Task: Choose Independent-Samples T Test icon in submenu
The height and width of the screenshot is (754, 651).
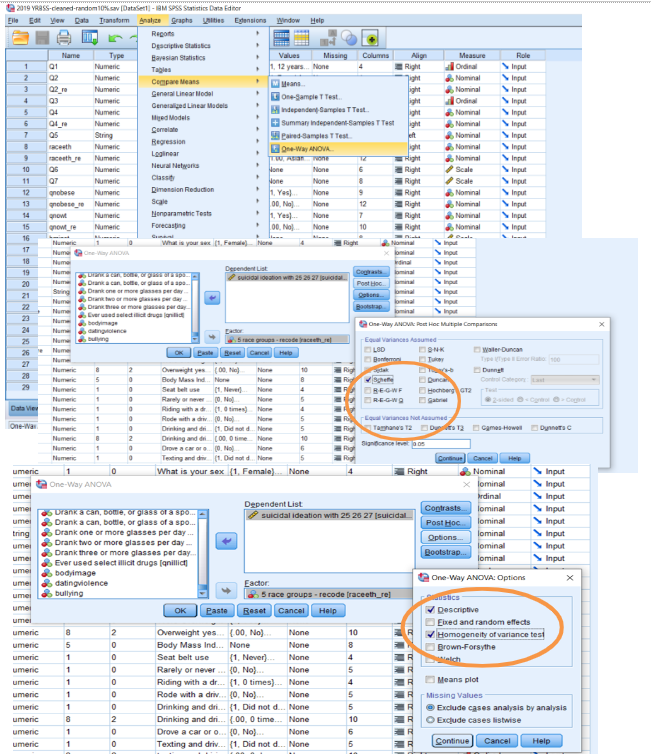Action: pyautogui.click(x=275, y=110)
